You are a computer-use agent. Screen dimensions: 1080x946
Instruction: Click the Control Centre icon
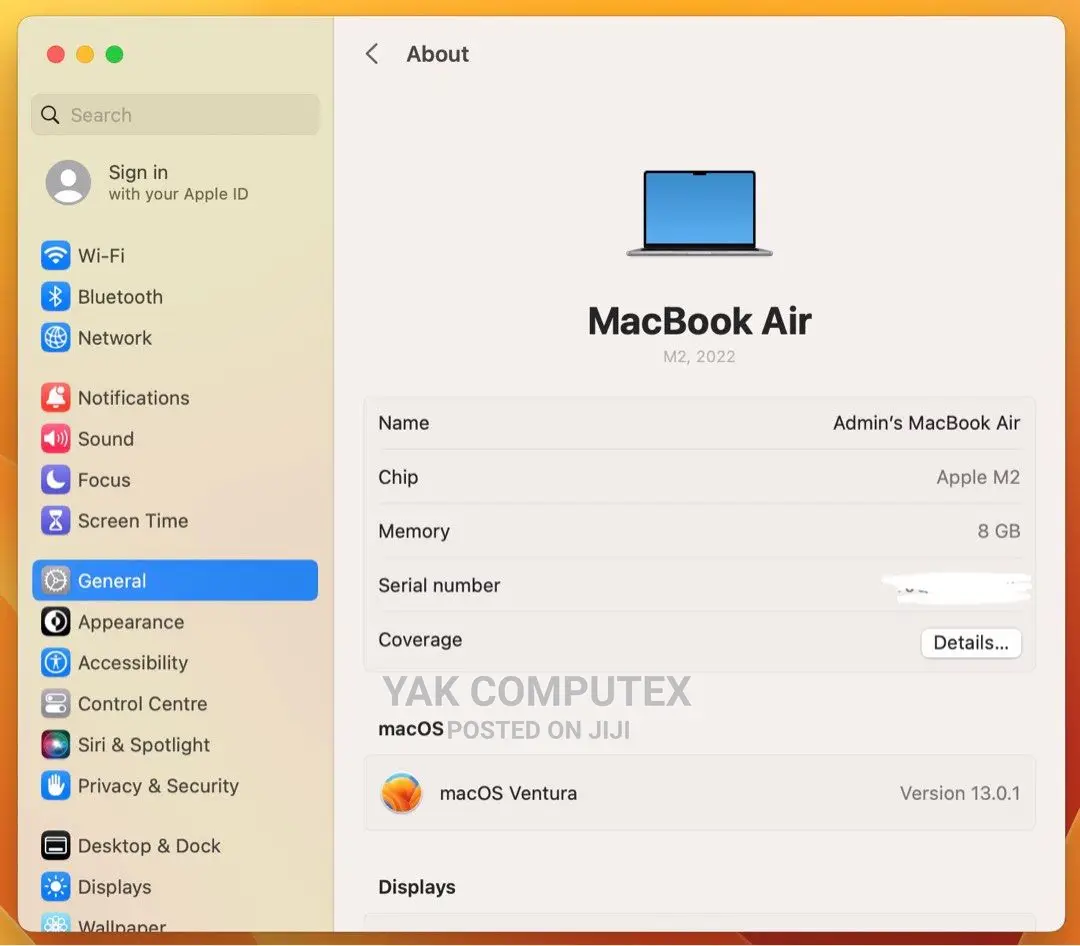point(55,703)
